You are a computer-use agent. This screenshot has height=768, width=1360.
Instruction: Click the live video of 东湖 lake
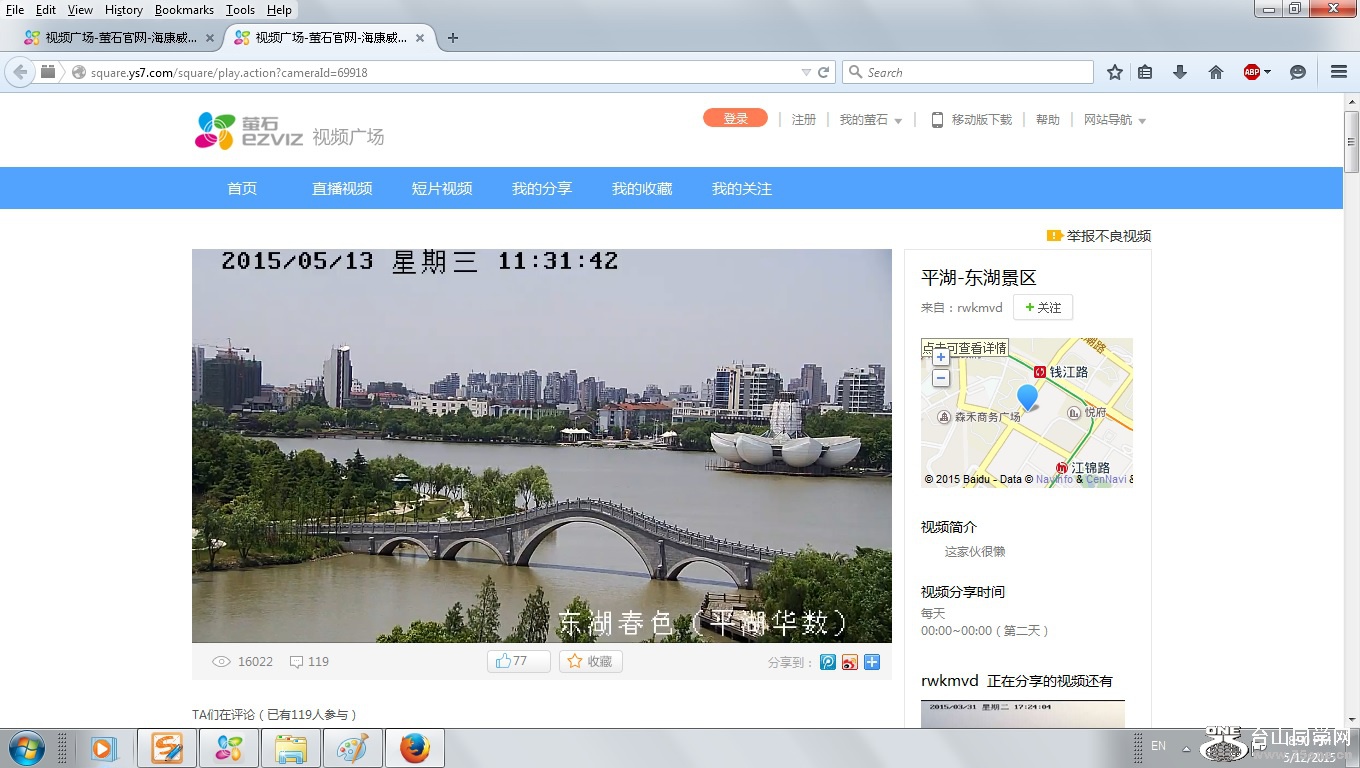pos(542,446)
